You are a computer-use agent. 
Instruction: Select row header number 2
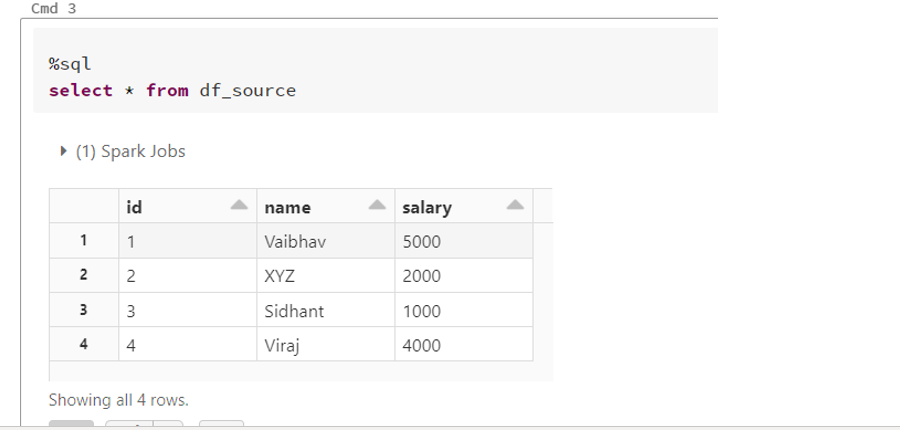point(85,275)
